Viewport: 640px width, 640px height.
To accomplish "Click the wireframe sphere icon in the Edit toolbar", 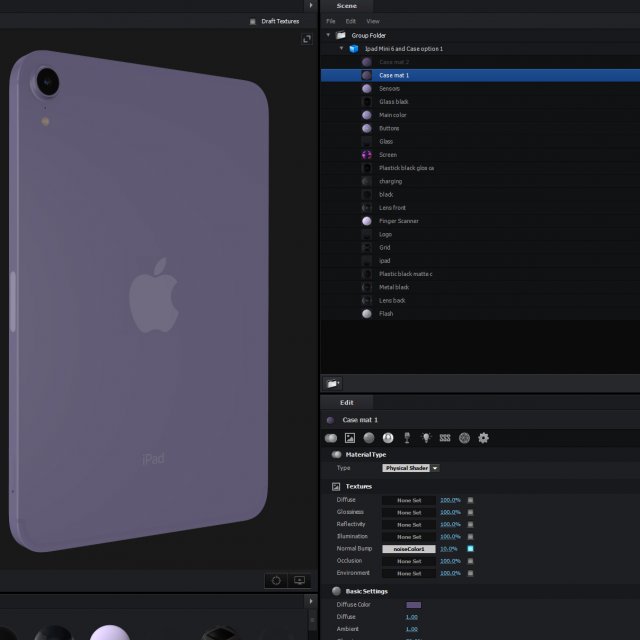I will click(464, 438).
